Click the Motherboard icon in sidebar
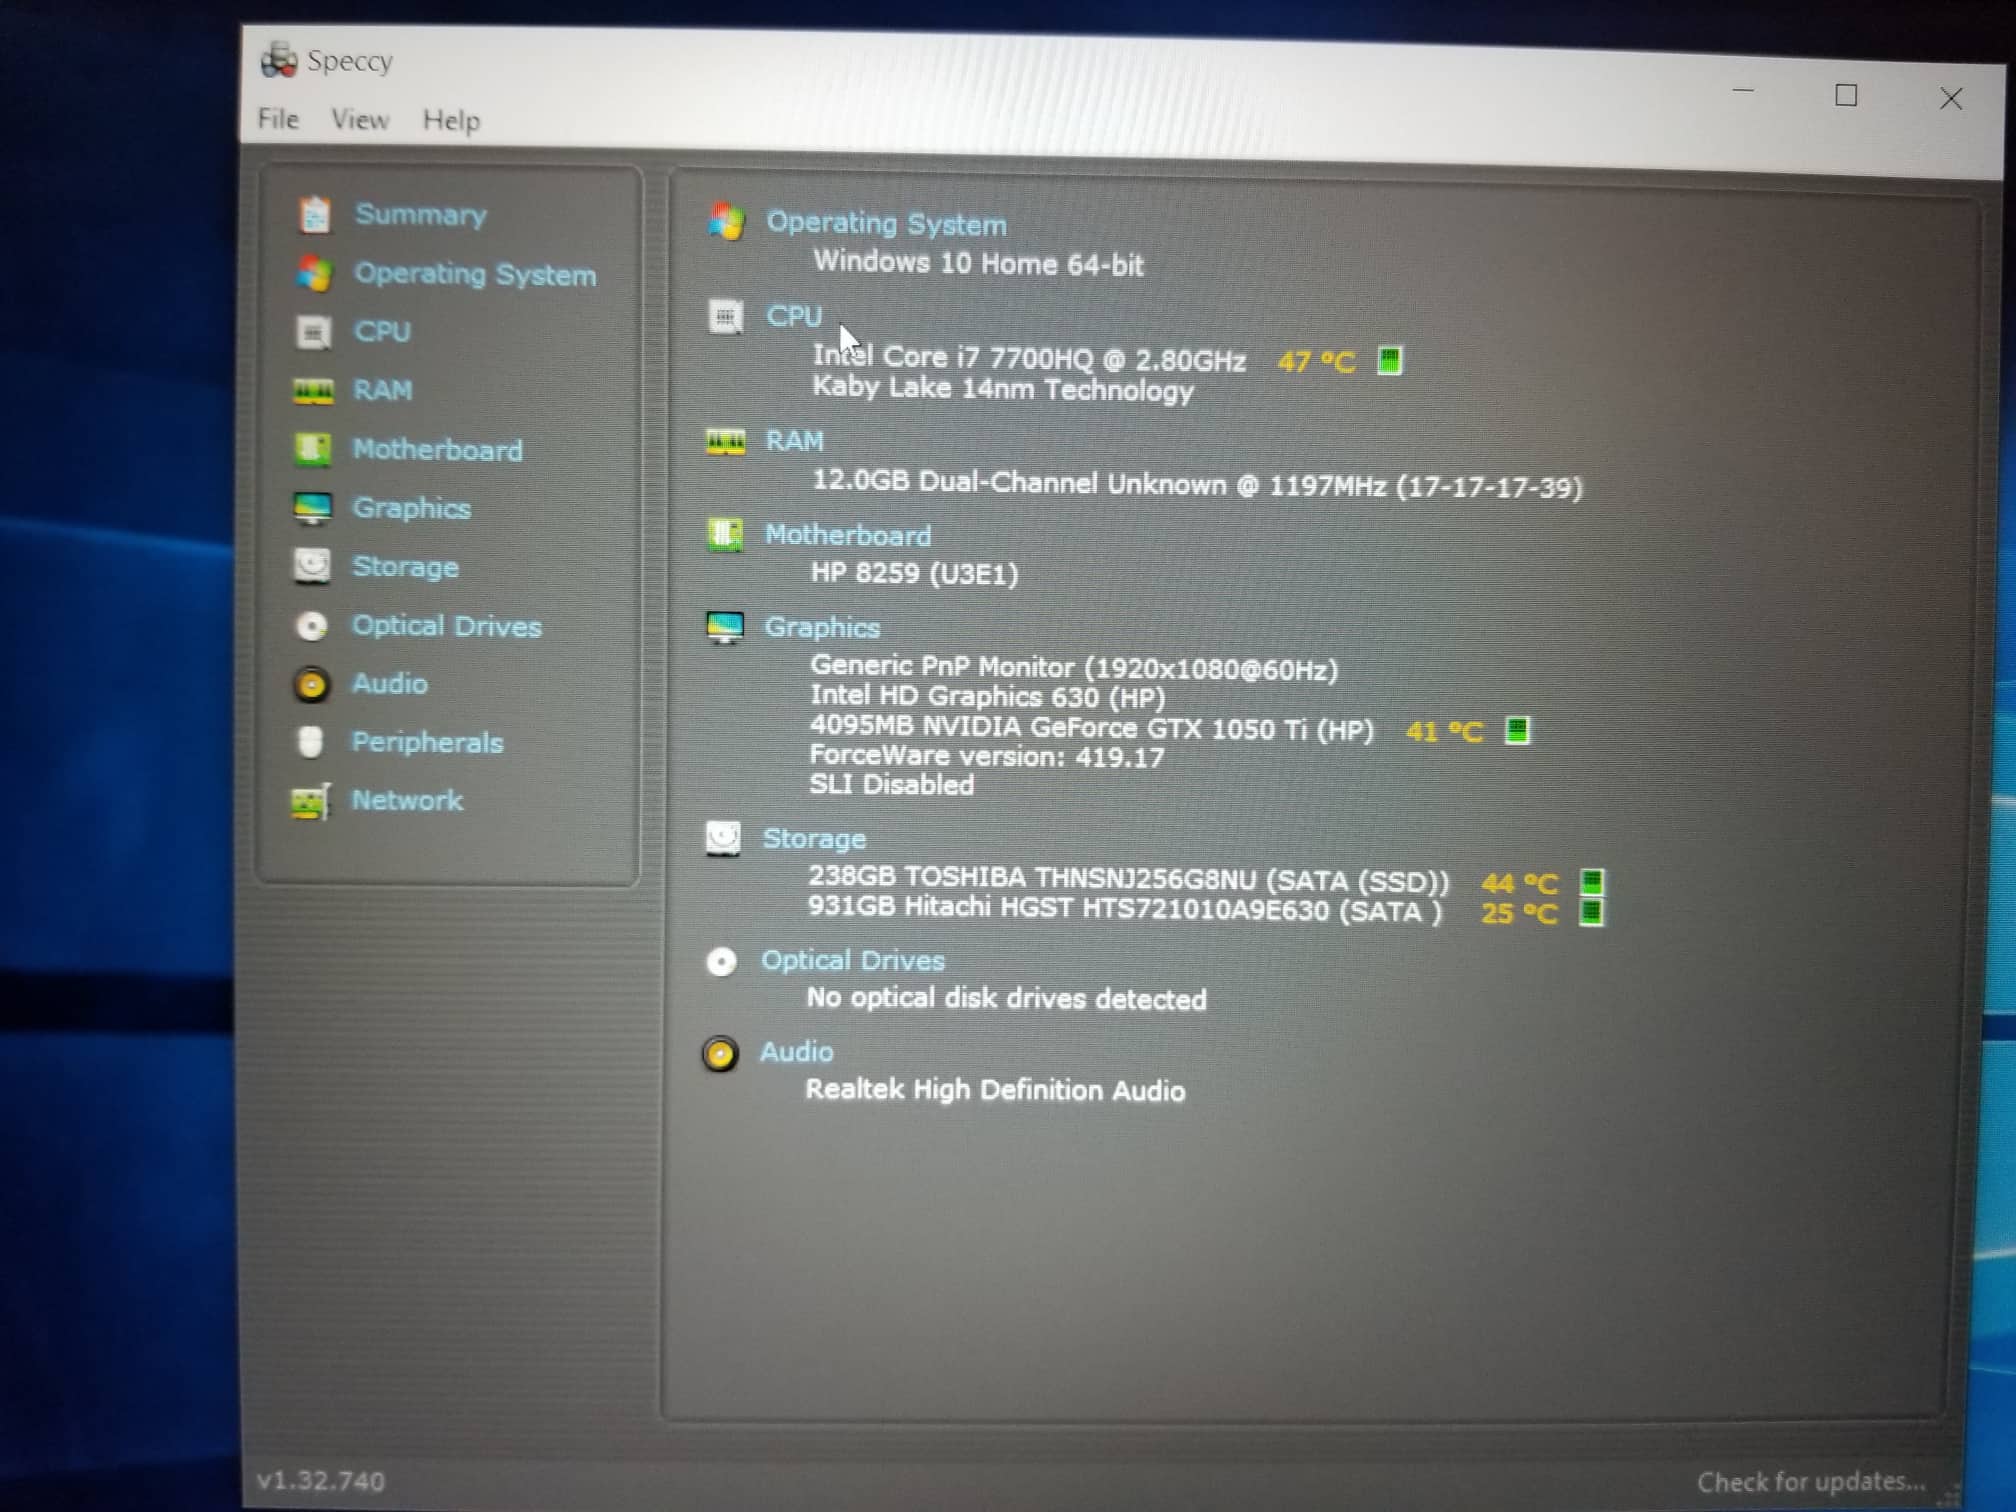2016x1512 pixels. tap(312, 450)
